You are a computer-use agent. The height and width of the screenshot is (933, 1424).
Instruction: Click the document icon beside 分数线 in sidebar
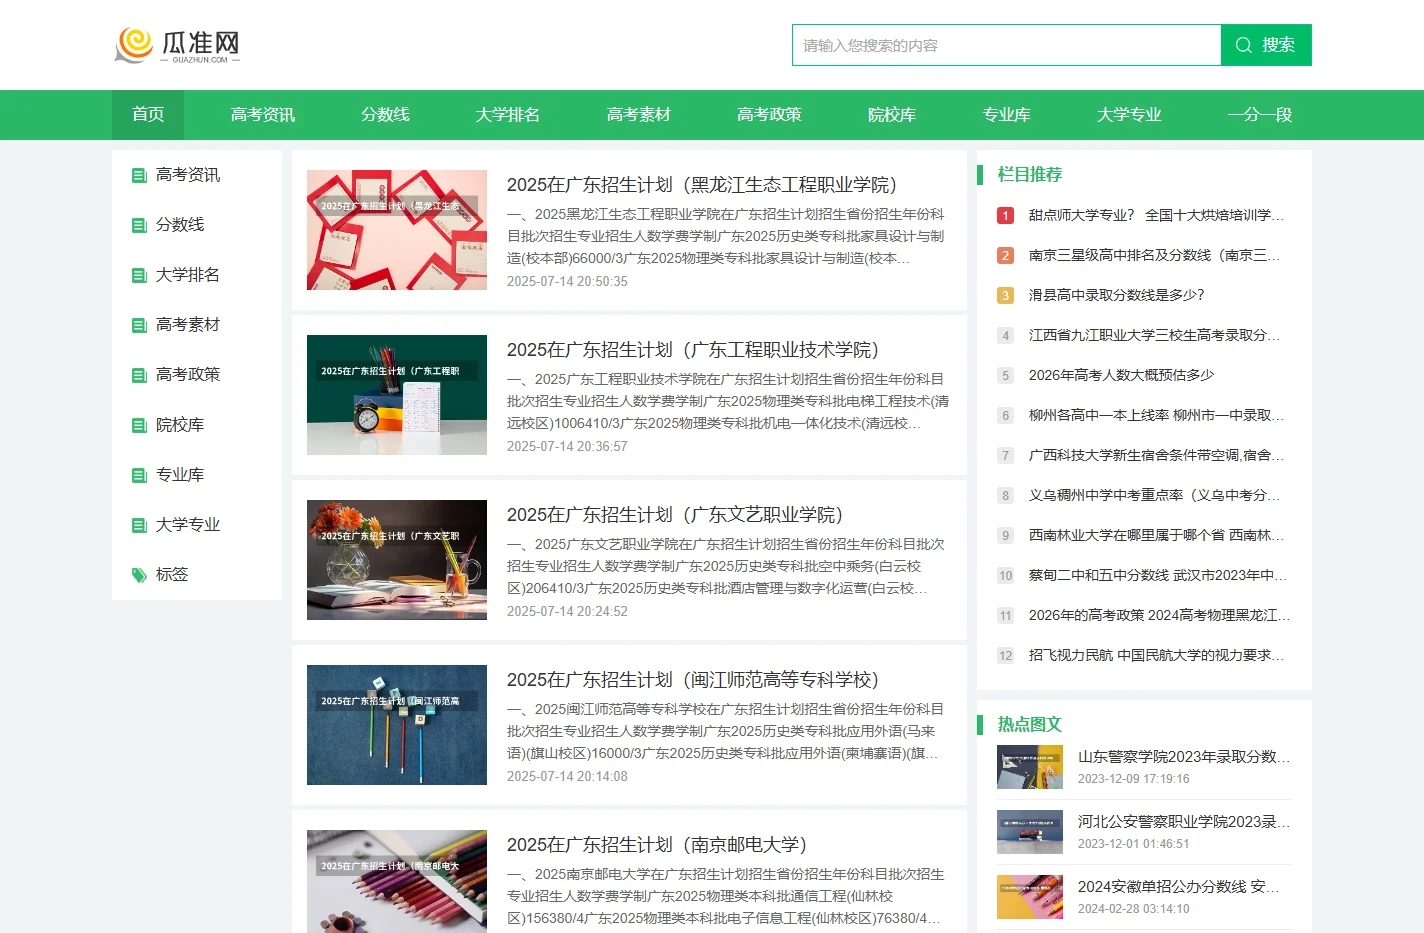pyautogui.click(x=139, y=225)
